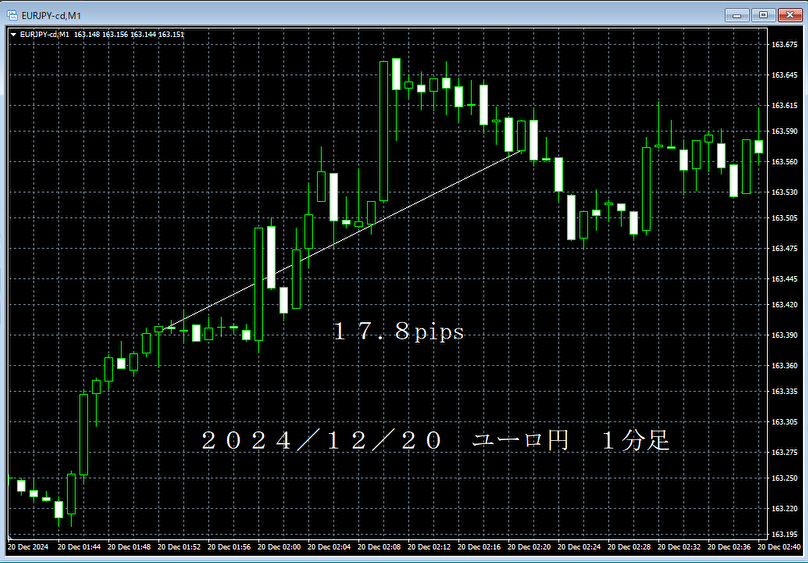The height and width of the screenshot is (563, 808).
Task: Click the 163.590 price scale label
Action: (784, 131)
